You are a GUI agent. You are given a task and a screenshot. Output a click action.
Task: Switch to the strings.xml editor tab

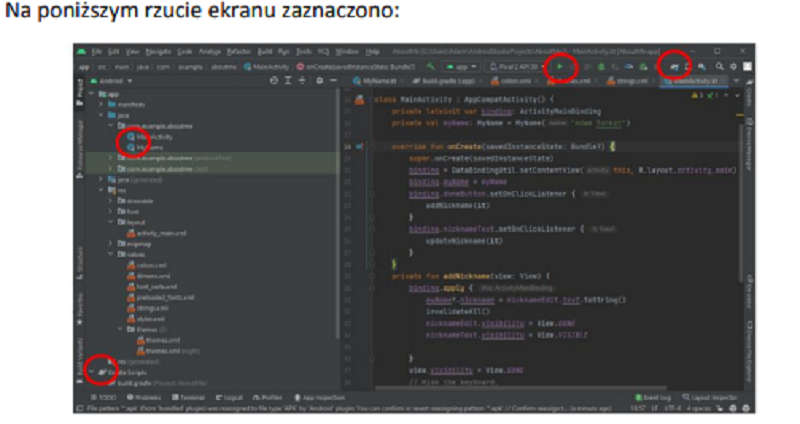[631, 81]
